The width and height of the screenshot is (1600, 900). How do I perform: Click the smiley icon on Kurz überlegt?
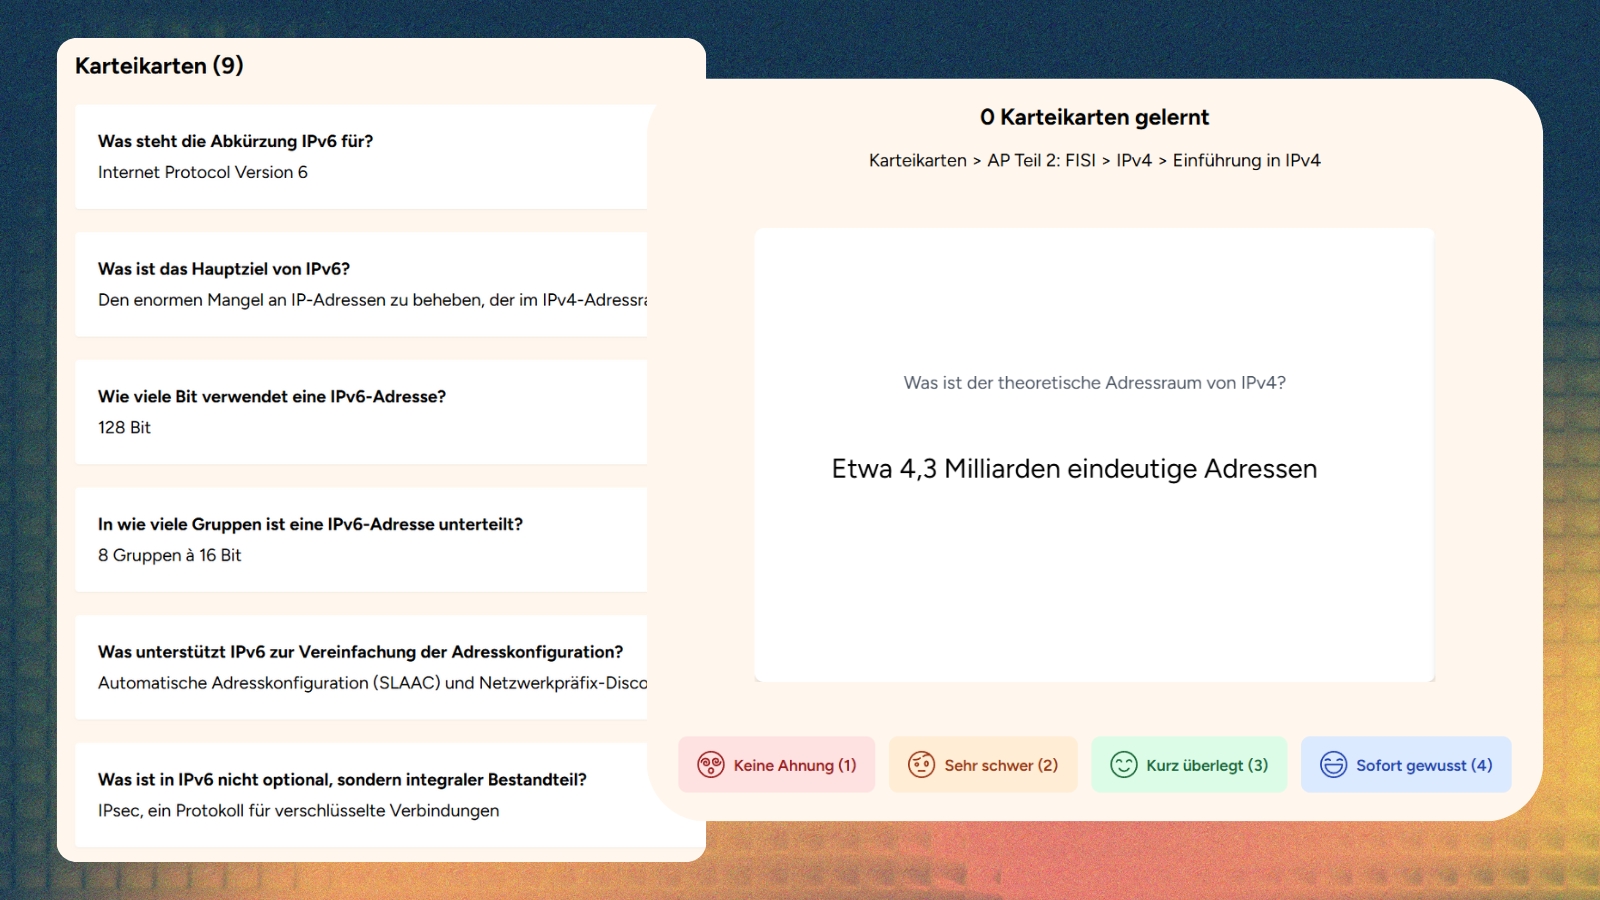pos(1126,764)
